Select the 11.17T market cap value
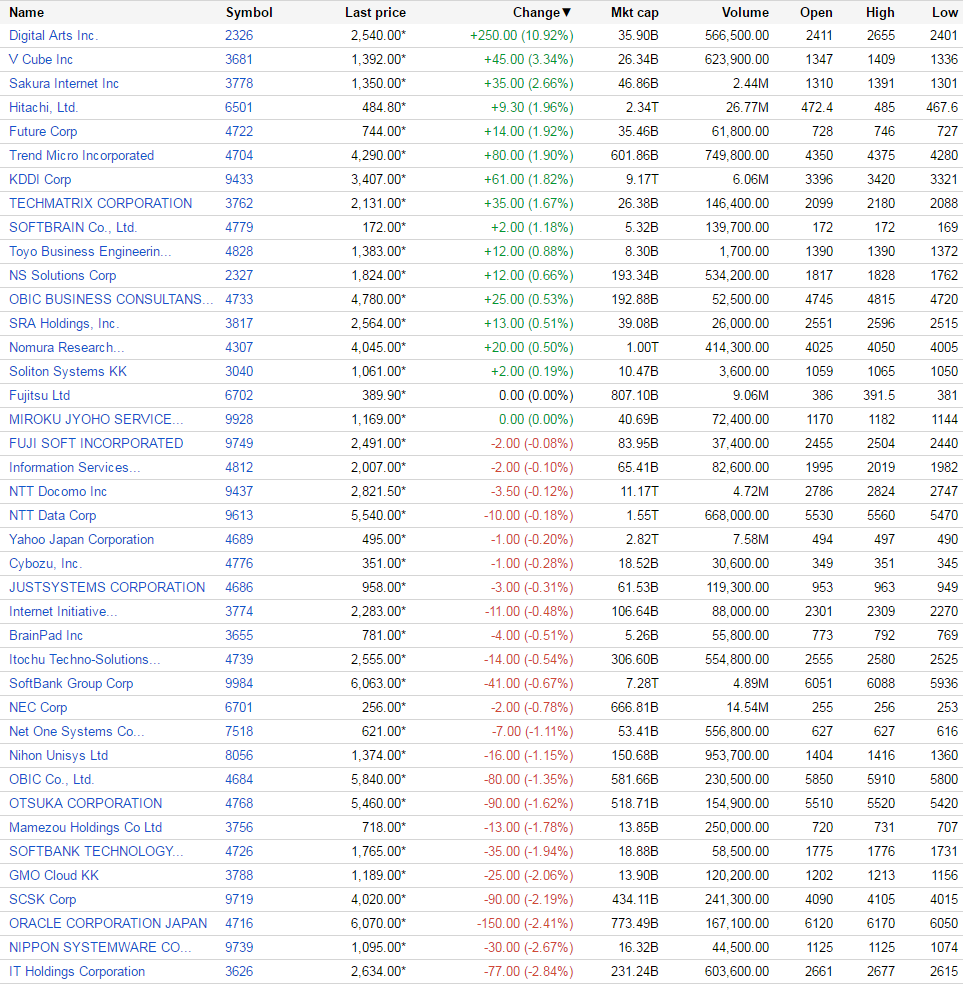 (x=639, y=491)
